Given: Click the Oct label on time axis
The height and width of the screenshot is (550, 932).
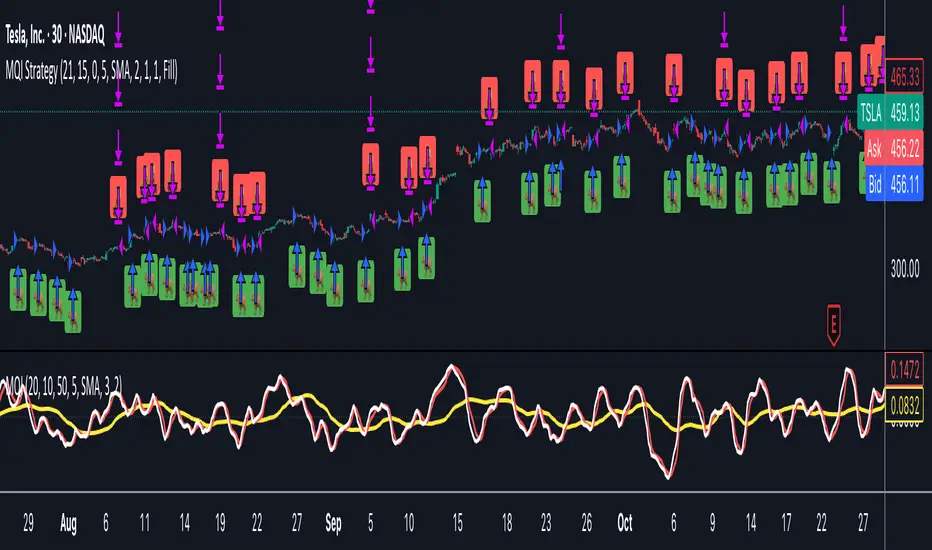Looking at the screenshot, I should (x=625, y=523).
